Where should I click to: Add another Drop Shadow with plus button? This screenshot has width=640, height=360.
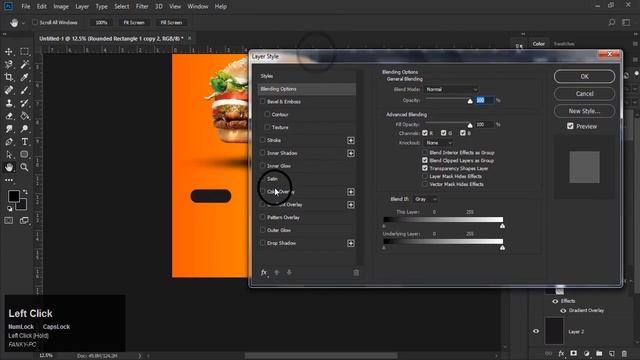tap(351, 243)
